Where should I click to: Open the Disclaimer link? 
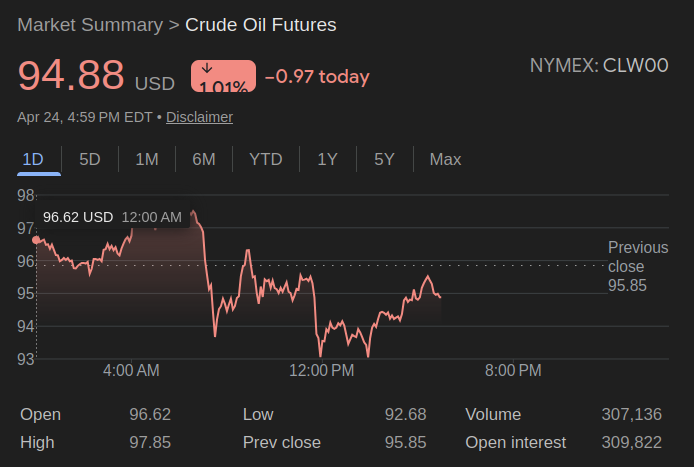(x=199, y=117)
